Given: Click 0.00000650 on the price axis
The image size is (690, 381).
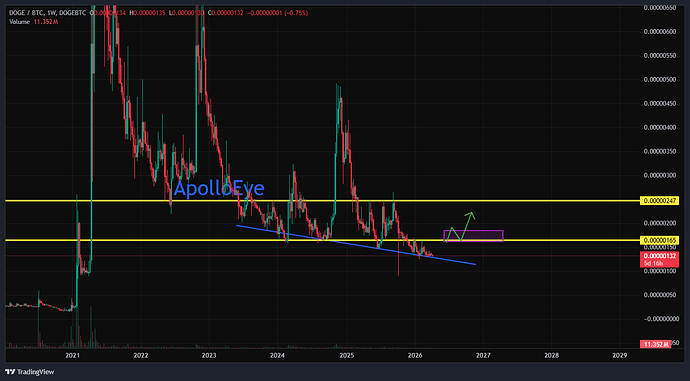Looking at the screenshot, I should [x=660, y=8].
